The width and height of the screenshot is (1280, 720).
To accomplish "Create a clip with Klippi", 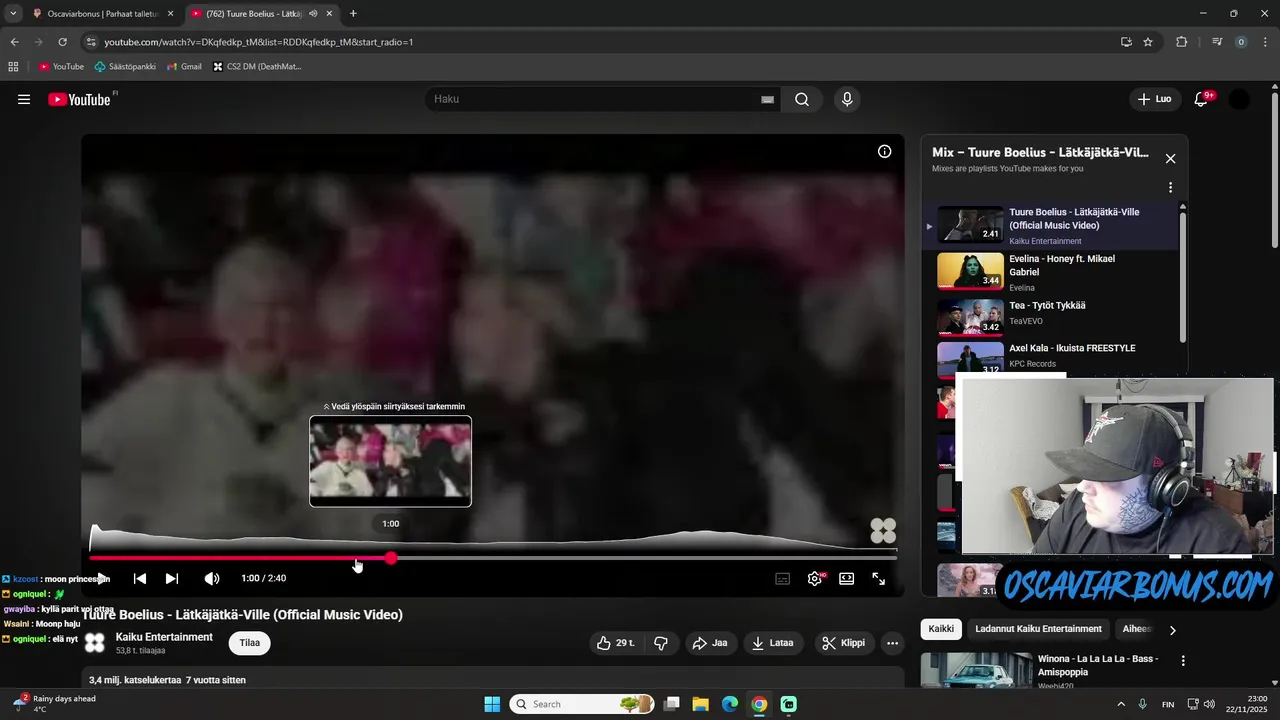I will (x=844, y=643).
